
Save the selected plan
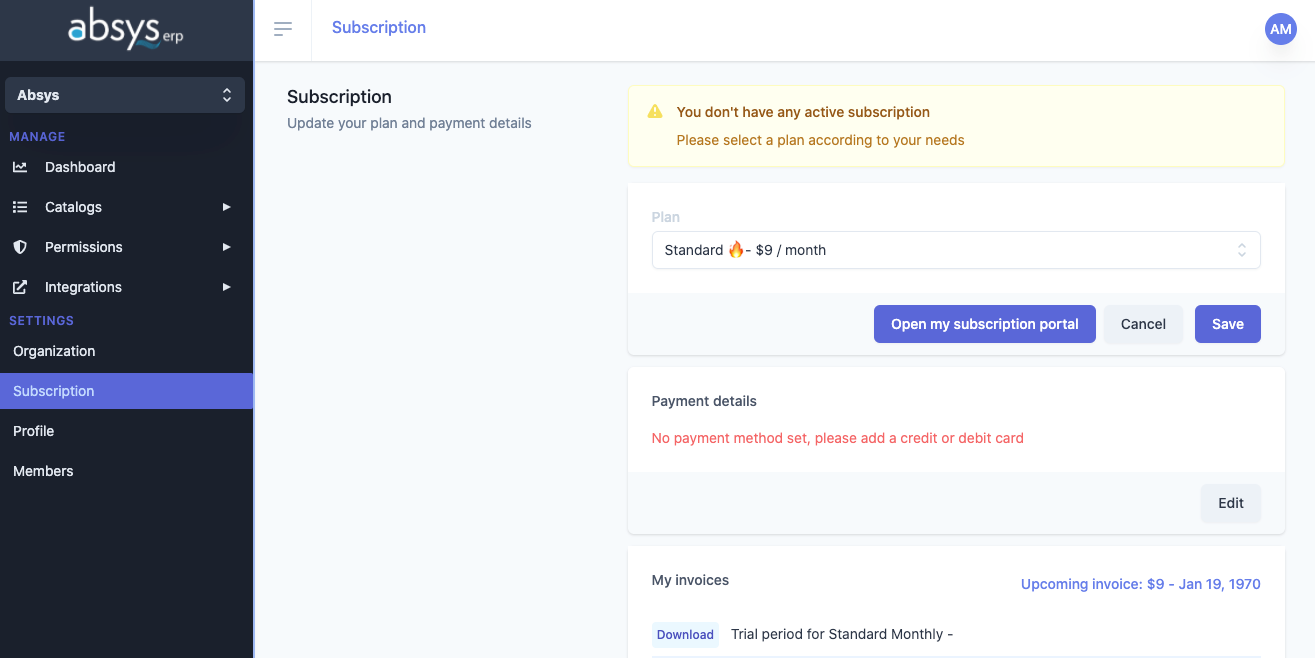pyautogui.click(x=1227, y=324)
